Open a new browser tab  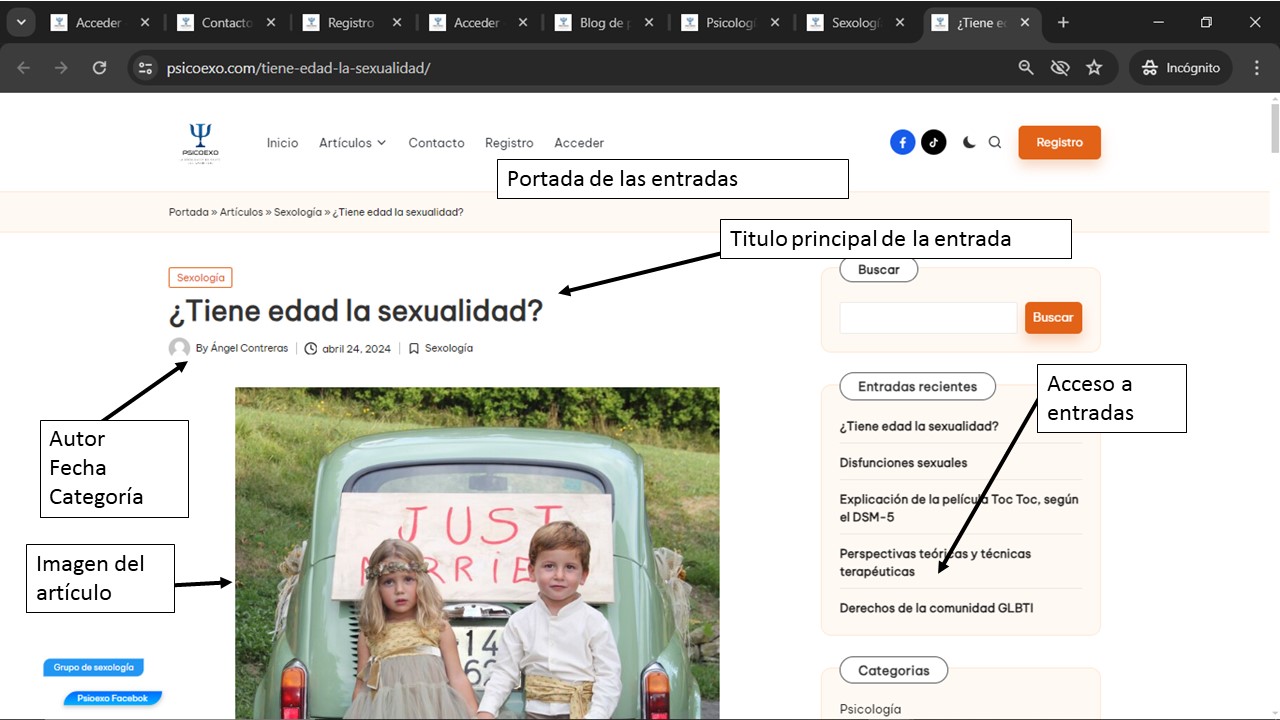coord(1063,22)
